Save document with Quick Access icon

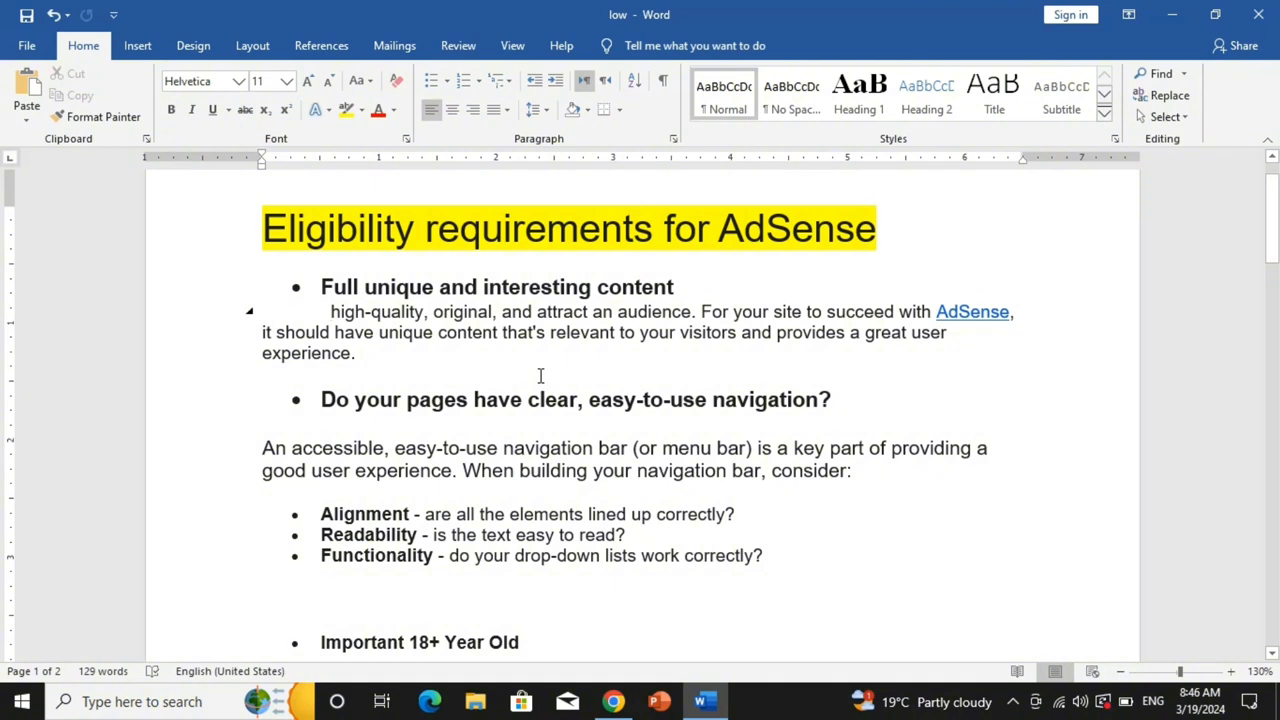point(26,15)
